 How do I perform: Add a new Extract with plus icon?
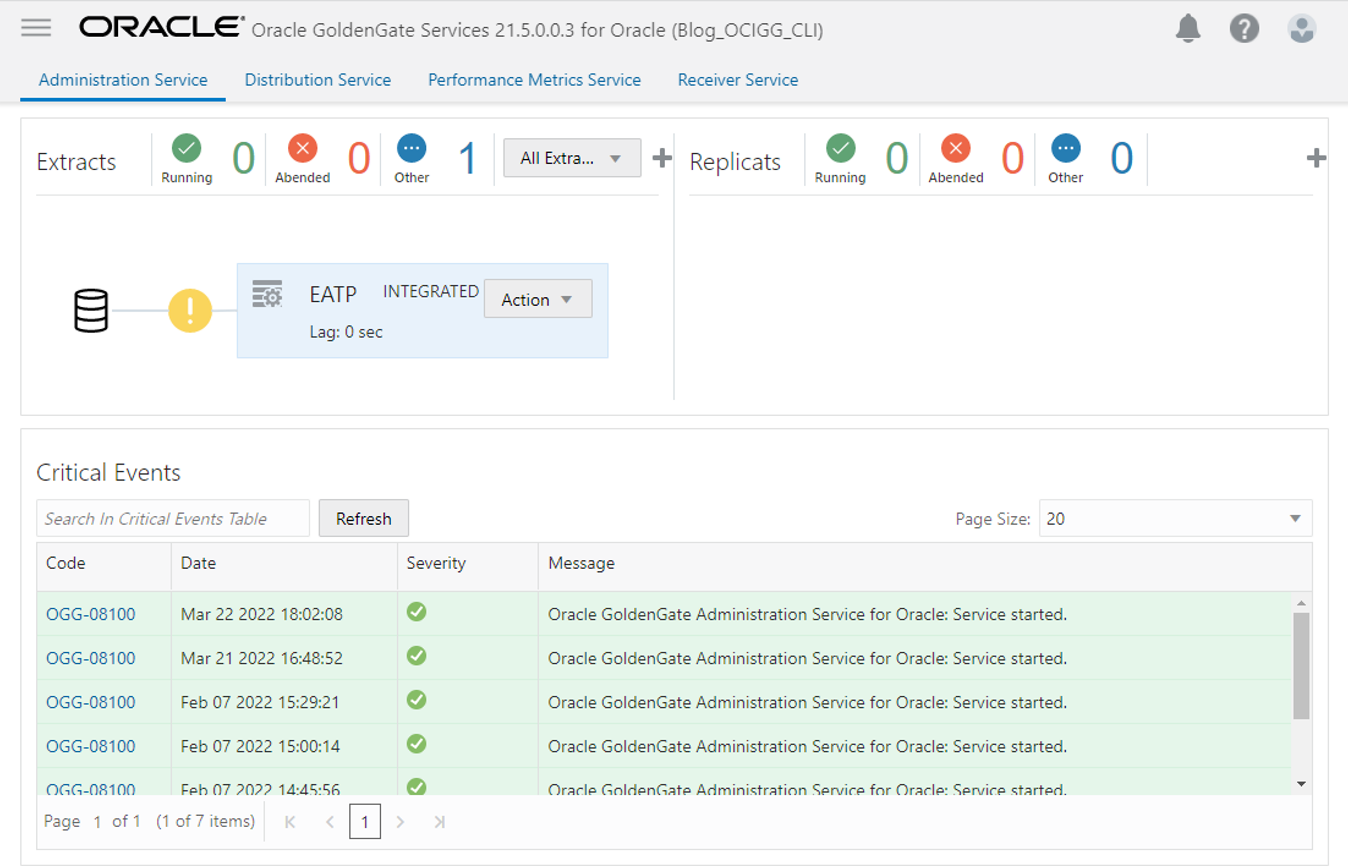[662, 158]
